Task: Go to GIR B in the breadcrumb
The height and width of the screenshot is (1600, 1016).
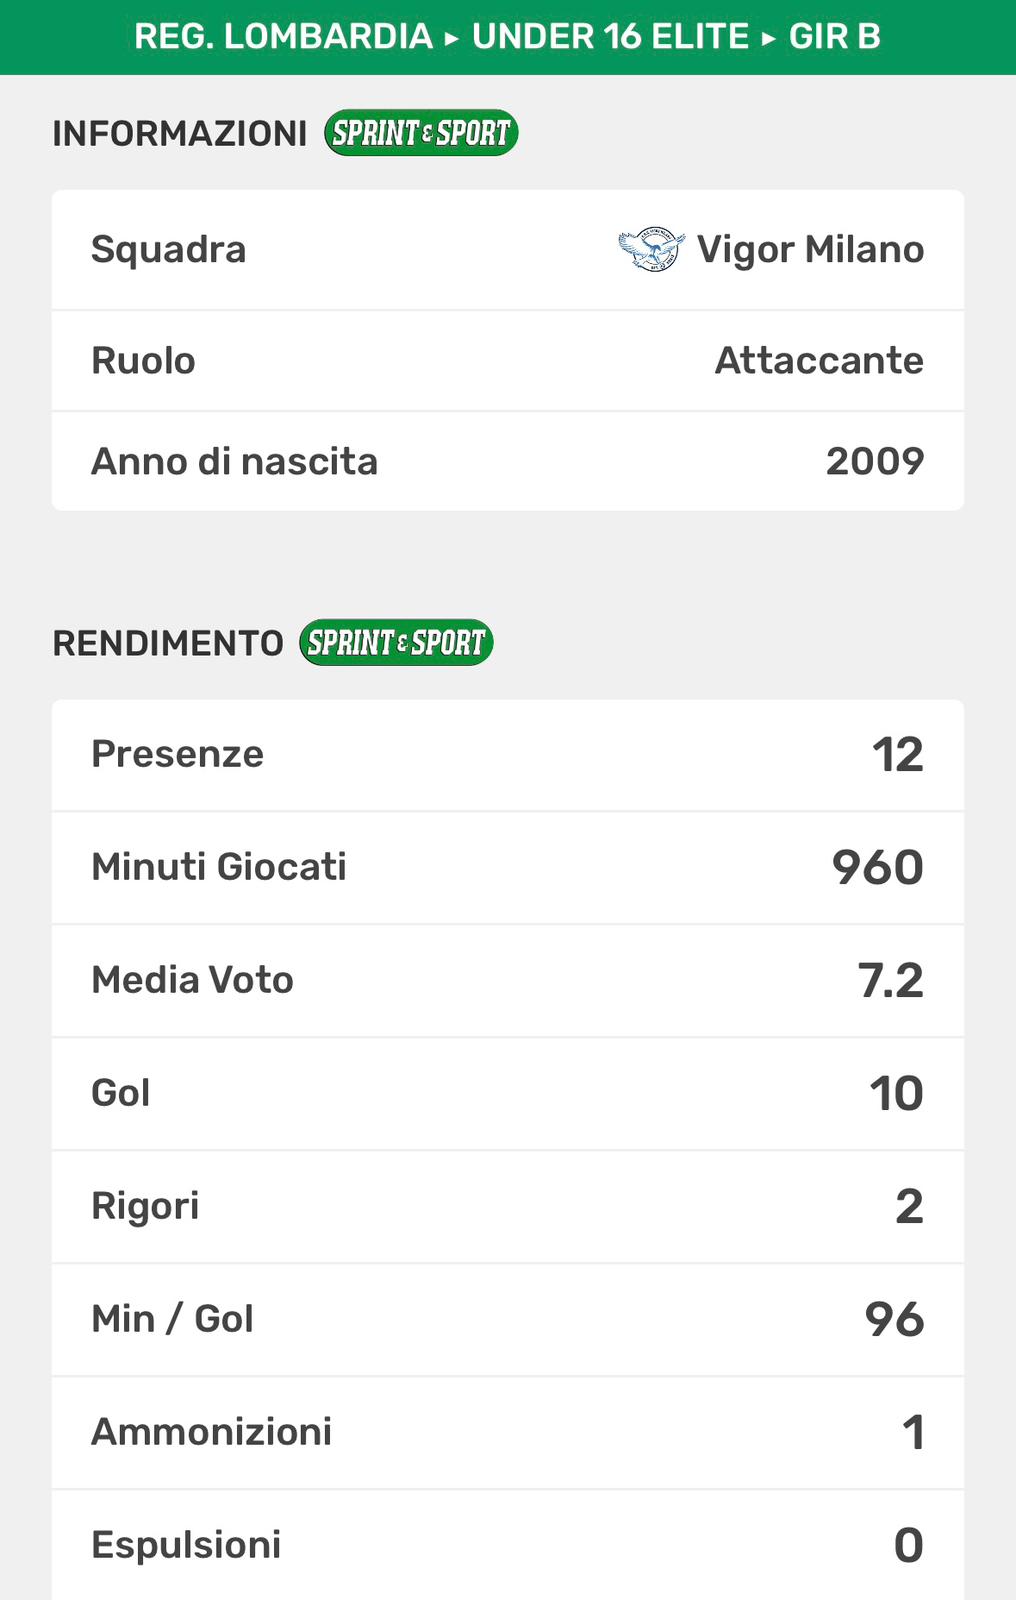Action: pyautogui.click(x=834, y=37)
